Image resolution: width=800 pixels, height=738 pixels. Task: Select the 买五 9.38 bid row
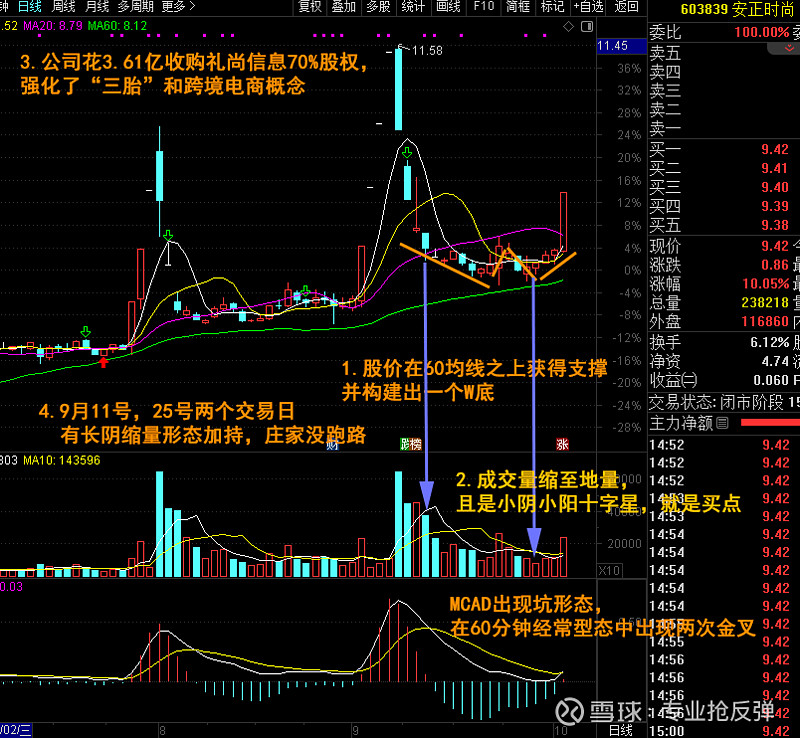pos(723,225)
